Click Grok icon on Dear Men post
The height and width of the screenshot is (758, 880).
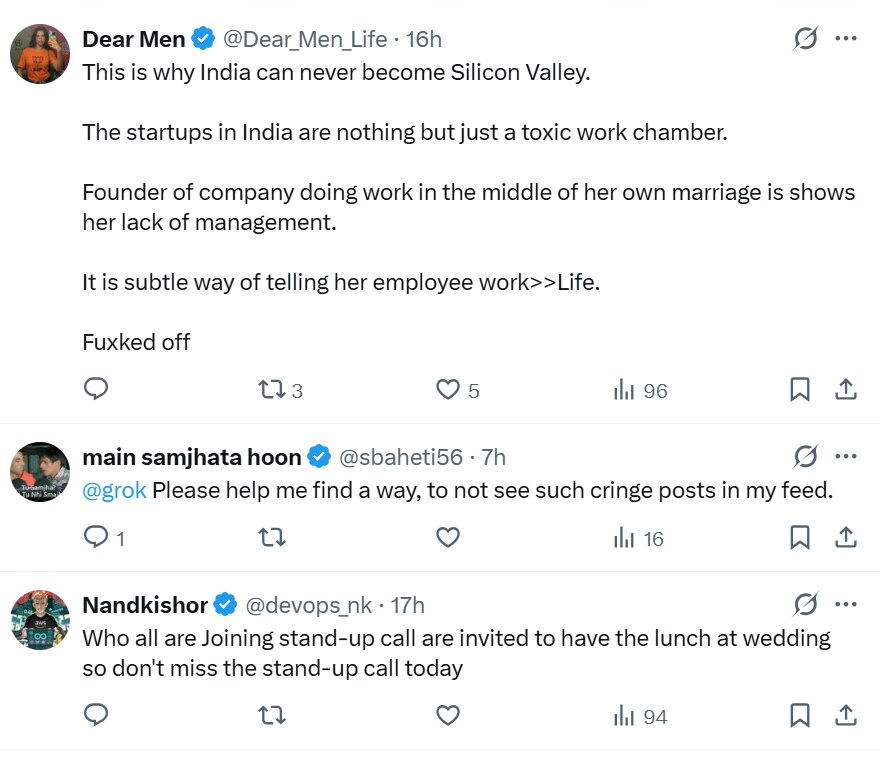coord(805,39)
